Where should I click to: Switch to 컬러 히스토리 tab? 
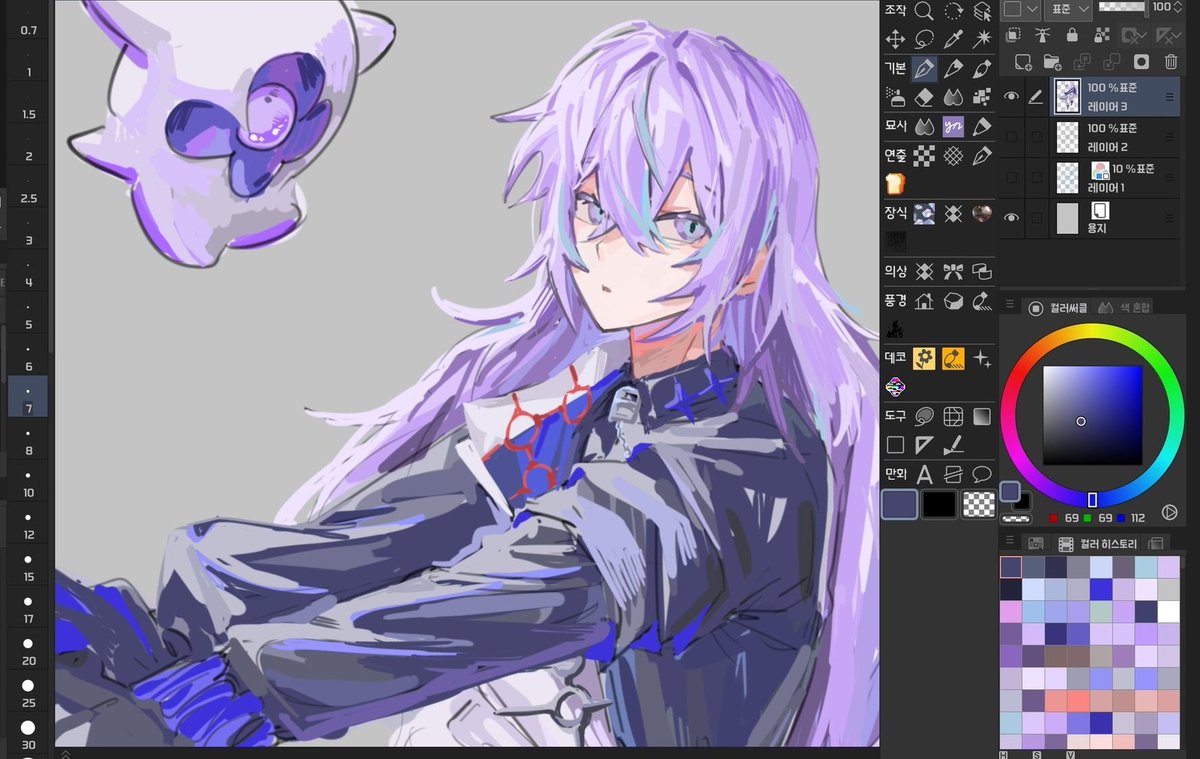(x=1097, y=543)
